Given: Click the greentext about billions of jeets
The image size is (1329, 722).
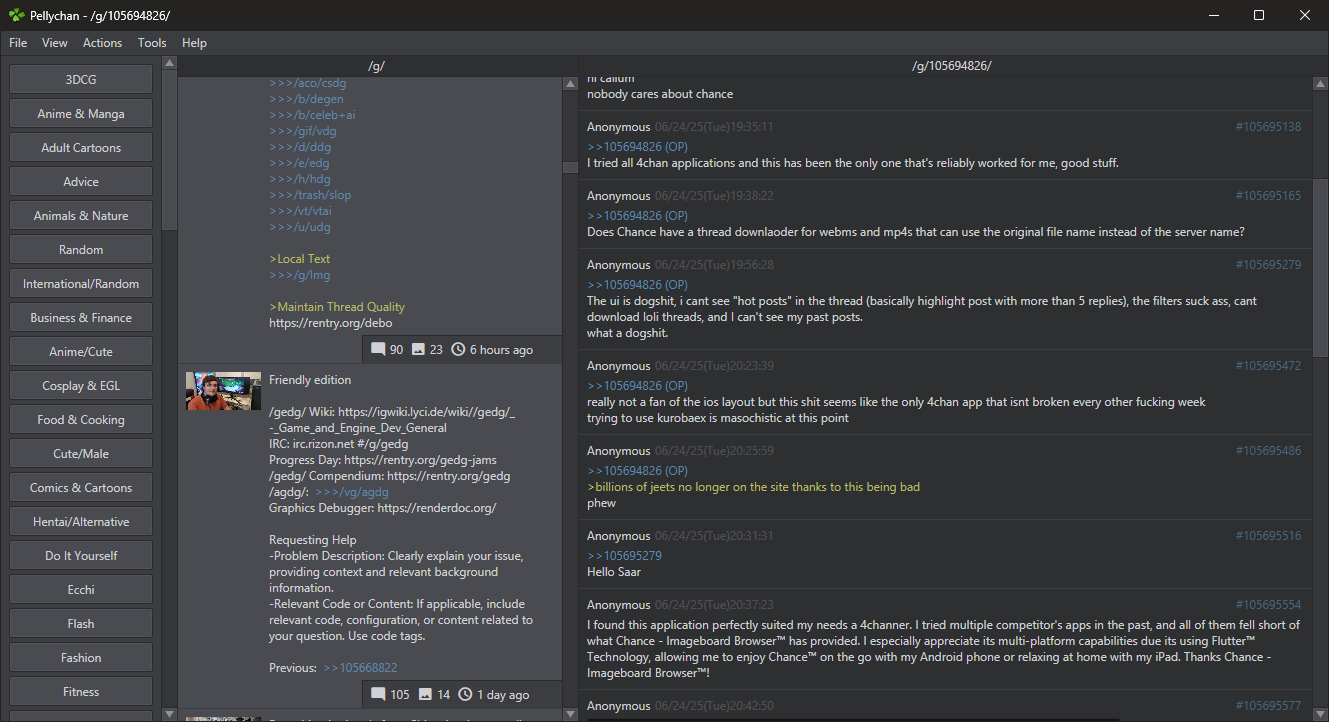Looking at the screenshot, I should (753, 487).
